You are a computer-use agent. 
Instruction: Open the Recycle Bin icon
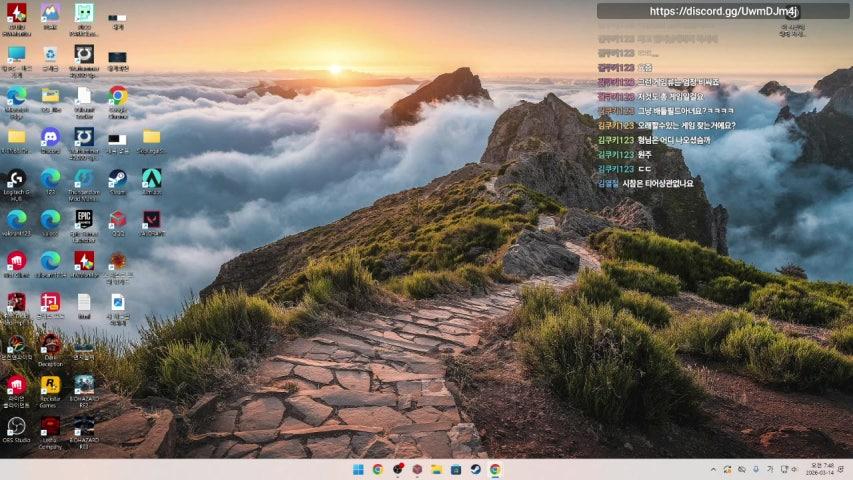50,54
